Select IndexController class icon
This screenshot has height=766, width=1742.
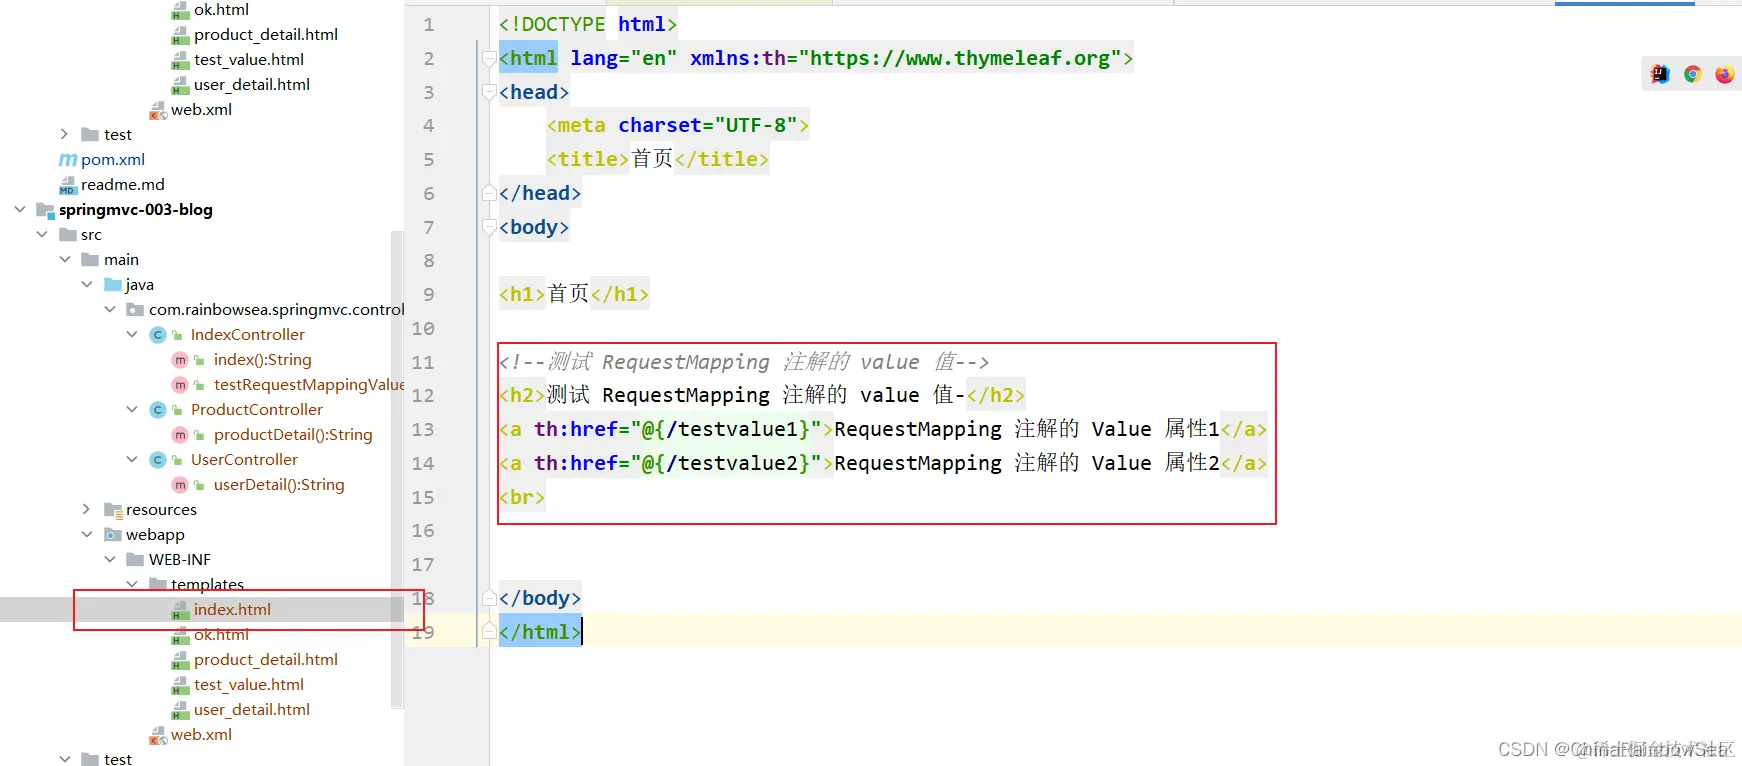[x=157, y=334]
